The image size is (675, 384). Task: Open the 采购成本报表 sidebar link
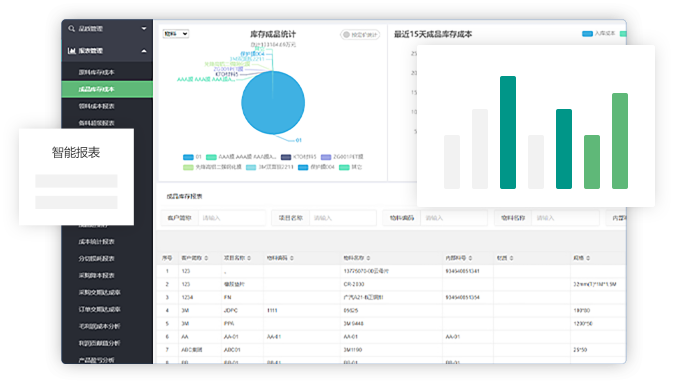coord(96,275)
